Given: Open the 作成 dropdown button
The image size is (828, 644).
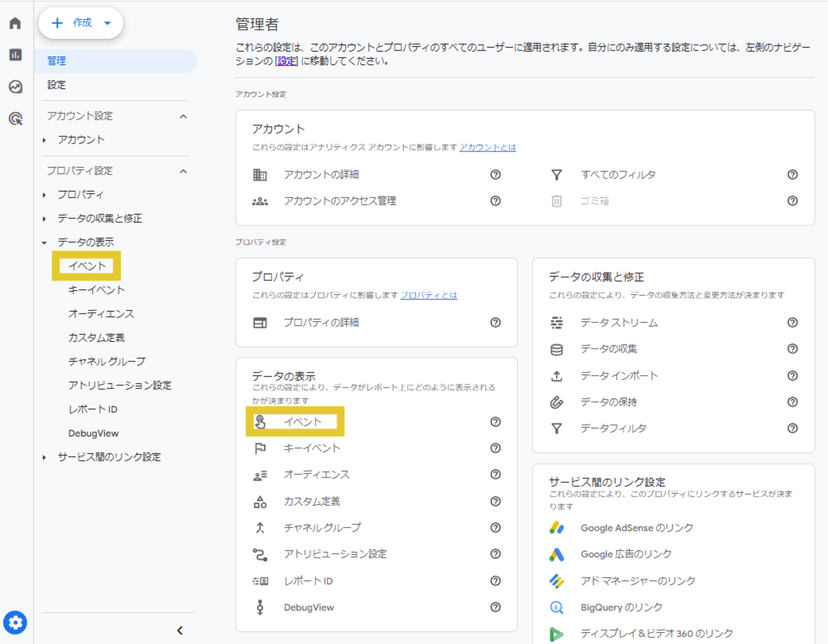Looking at the screenshot, I should 81,23.
